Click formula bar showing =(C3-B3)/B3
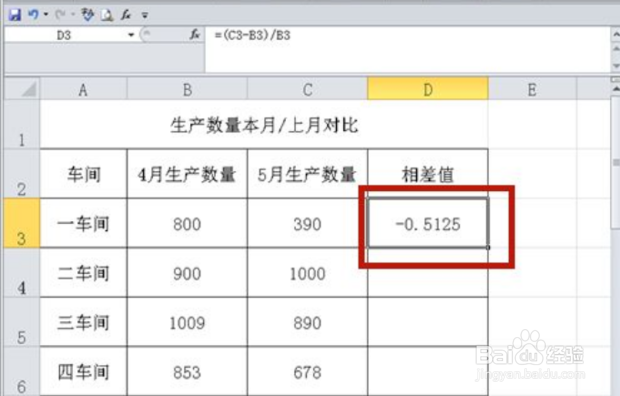620x396 pixels. [x=407, y=49]
